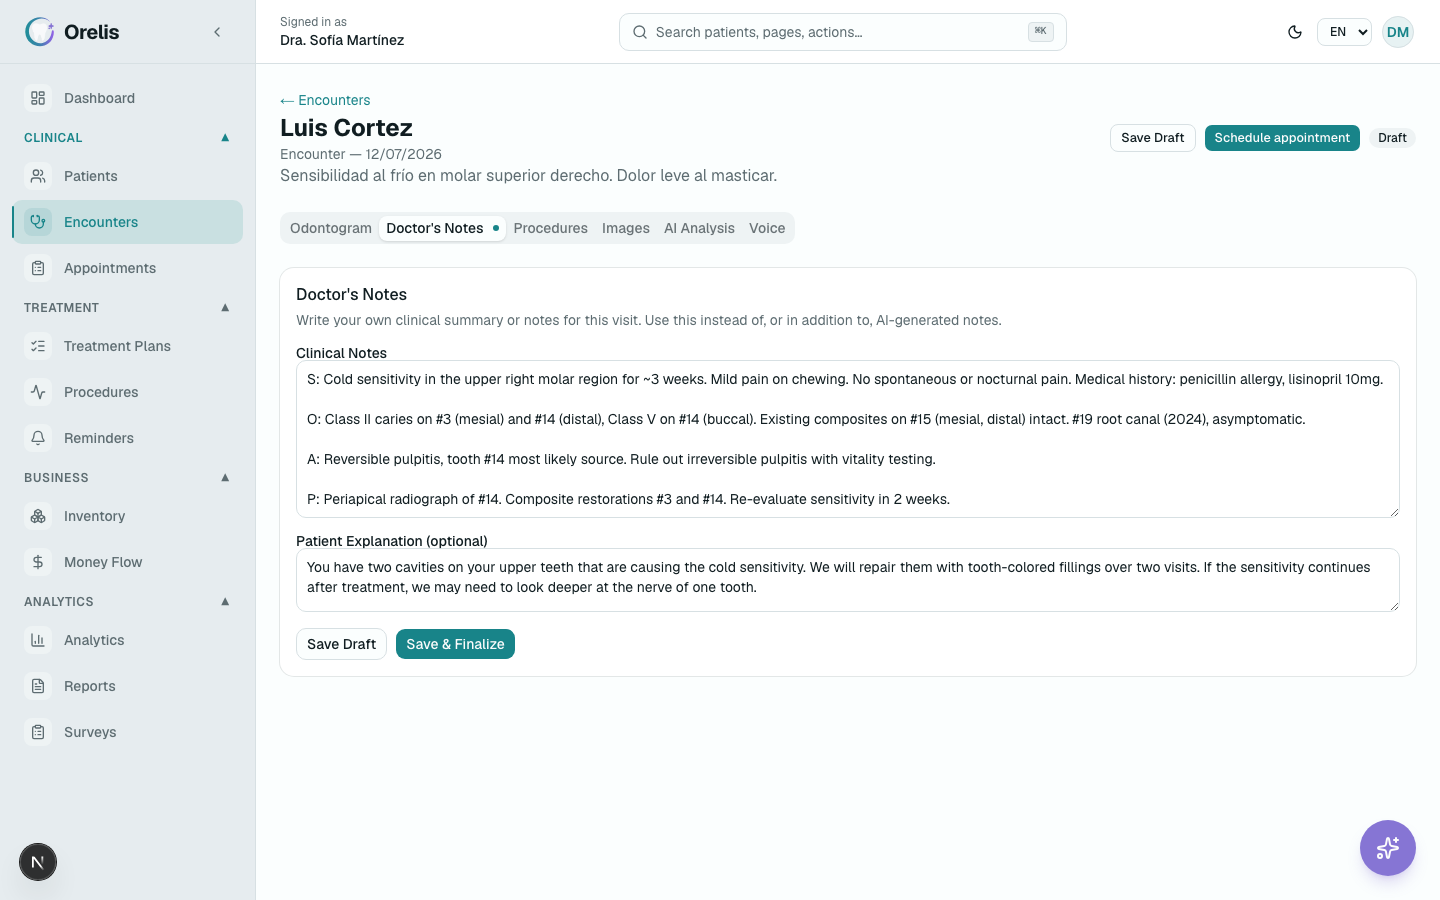The height and width of the screenshot is (900, 1440).
Task: Click the Orelis logo icon
Action: [x=39, y=32]
